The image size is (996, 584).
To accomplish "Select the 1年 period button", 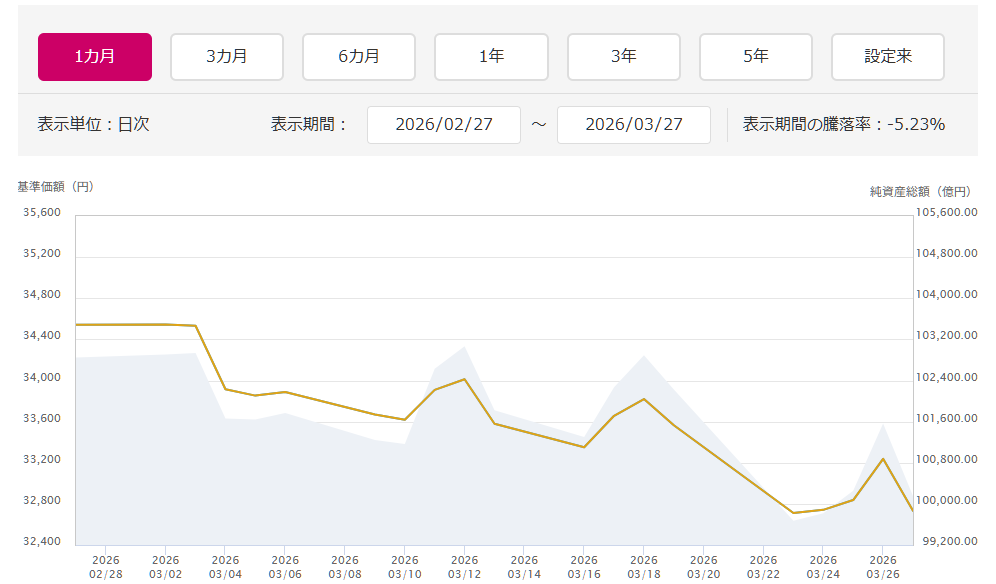I will point(491,57).
